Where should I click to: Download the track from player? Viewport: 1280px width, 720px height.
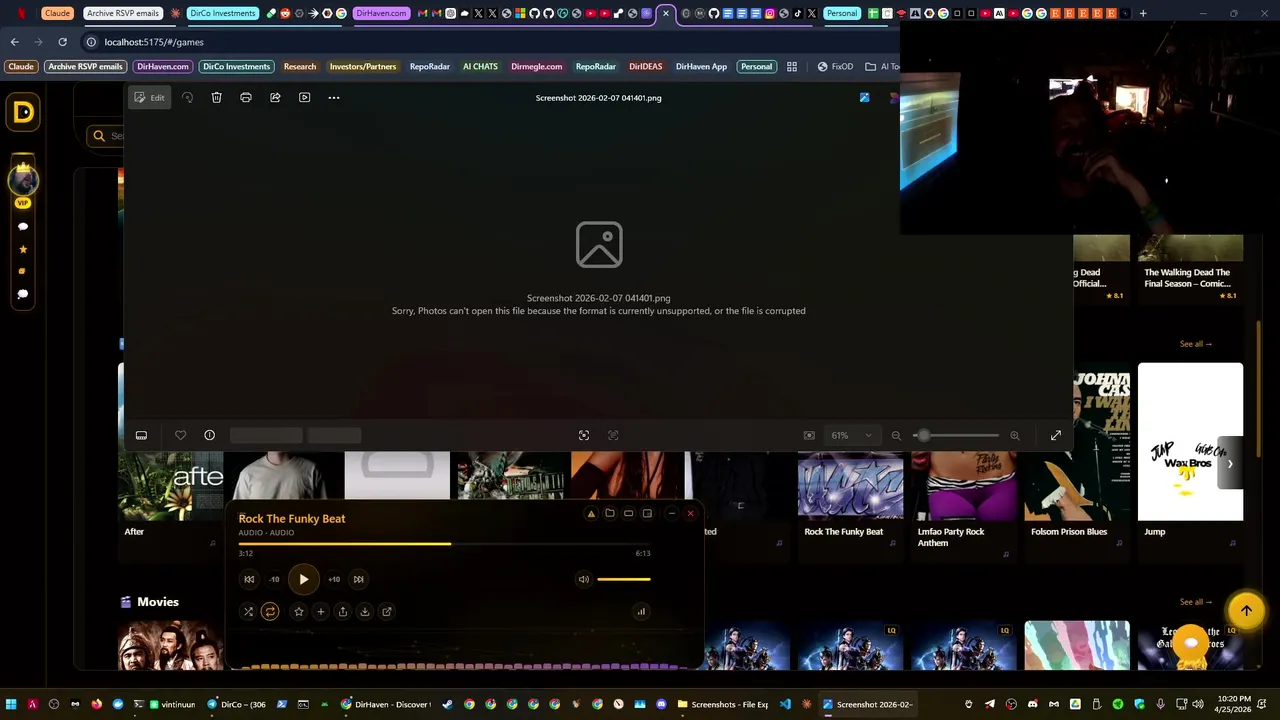point(364,612)
